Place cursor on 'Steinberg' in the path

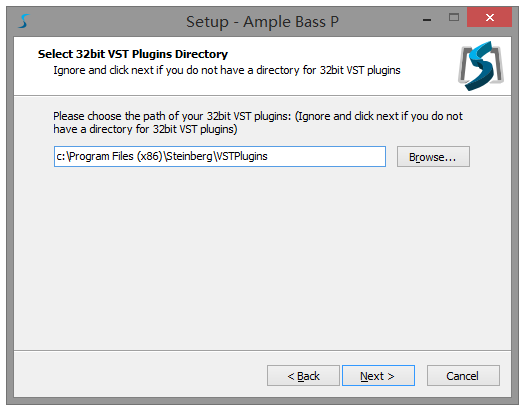click(x=190, y=156)
